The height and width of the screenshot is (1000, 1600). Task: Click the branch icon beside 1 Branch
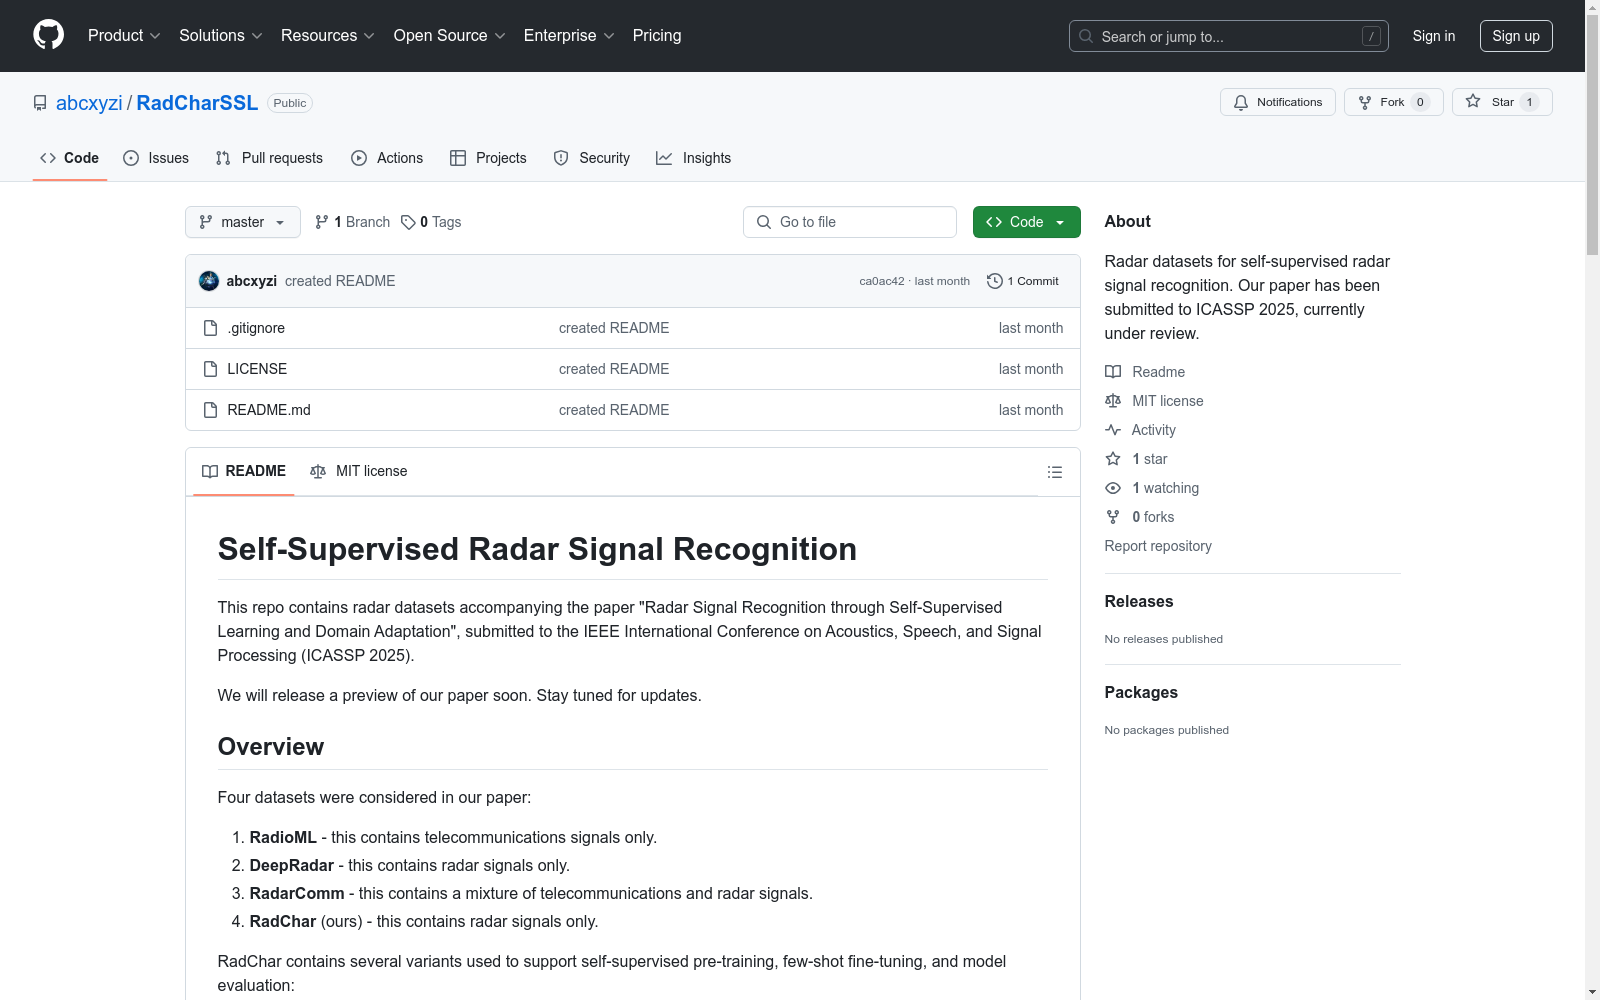(x=321, y=222)
